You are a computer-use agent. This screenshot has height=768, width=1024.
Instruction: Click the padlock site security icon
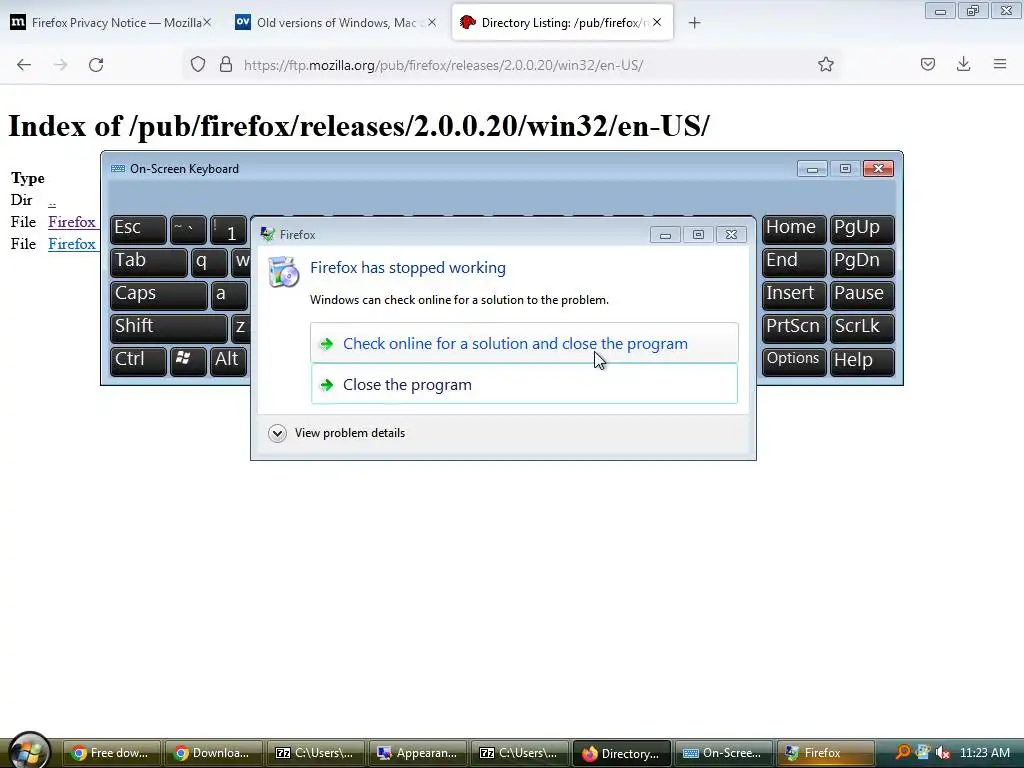[226, 65]
